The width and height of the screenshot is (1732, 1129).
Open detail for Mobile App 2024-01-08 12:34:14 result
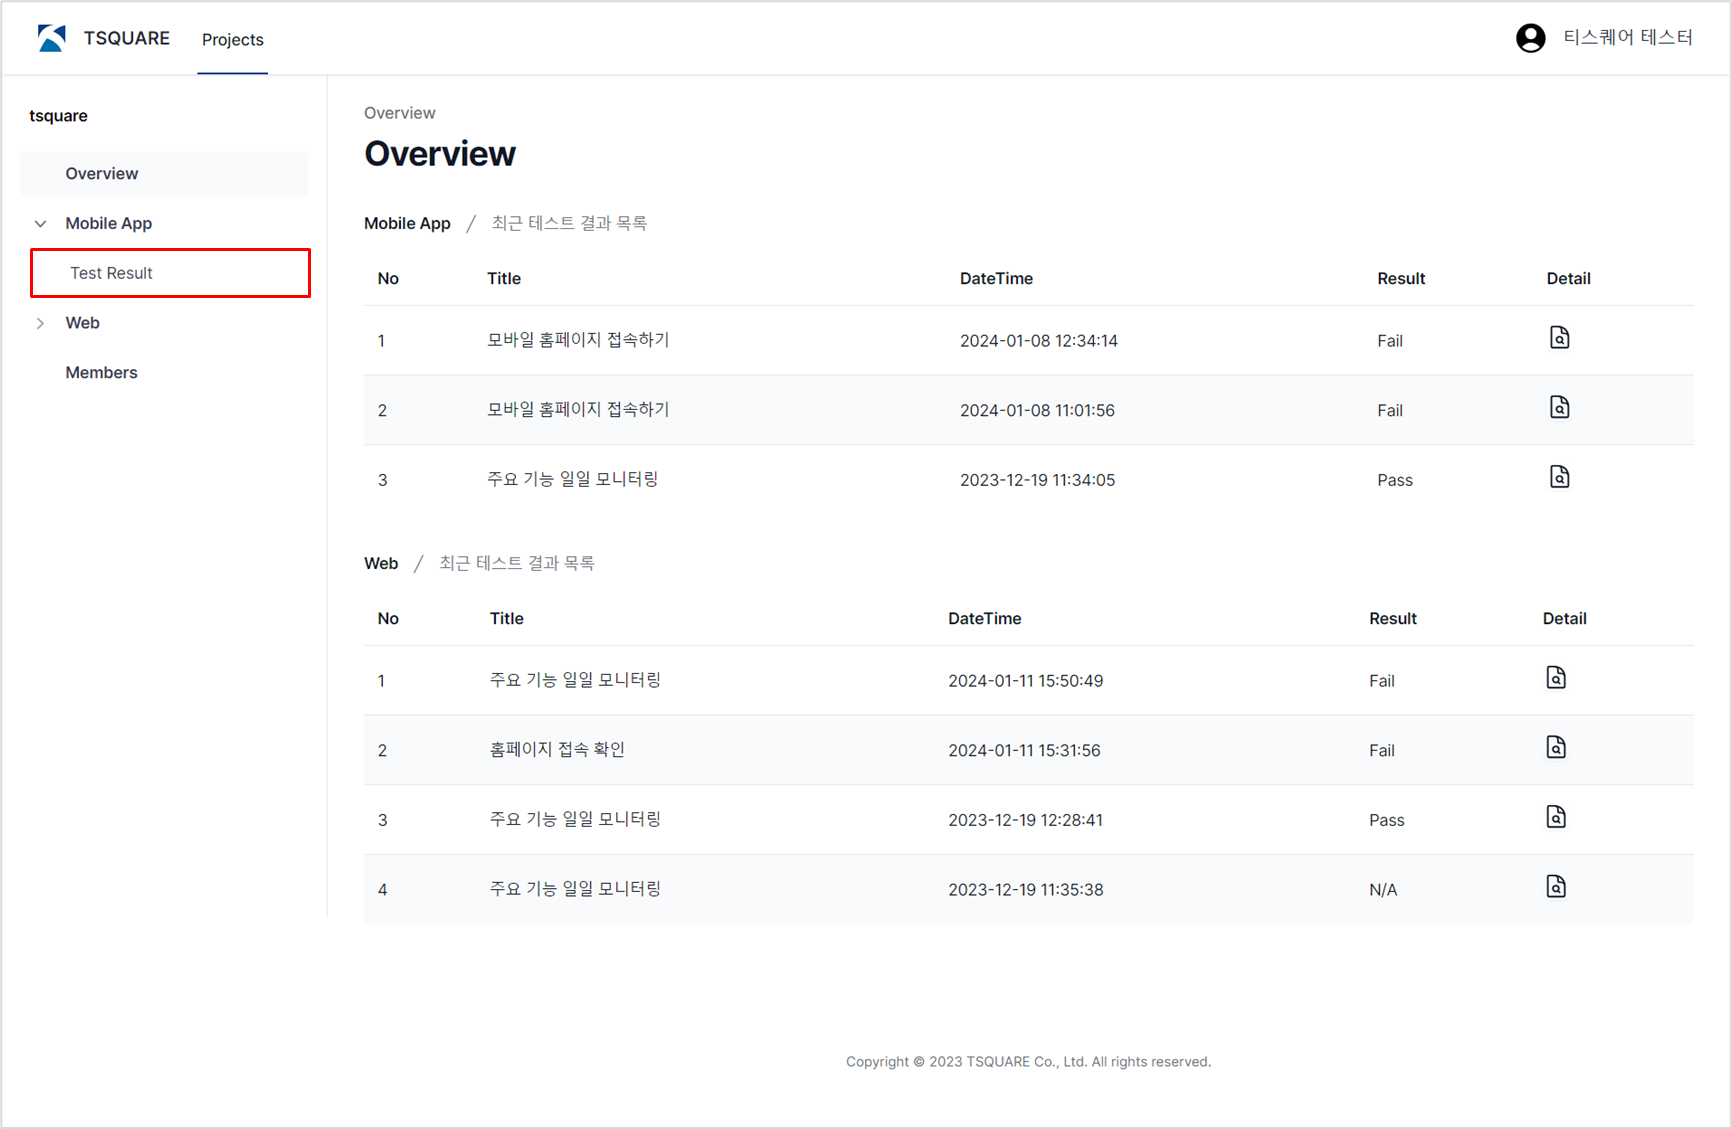(x=1559, y=338)
